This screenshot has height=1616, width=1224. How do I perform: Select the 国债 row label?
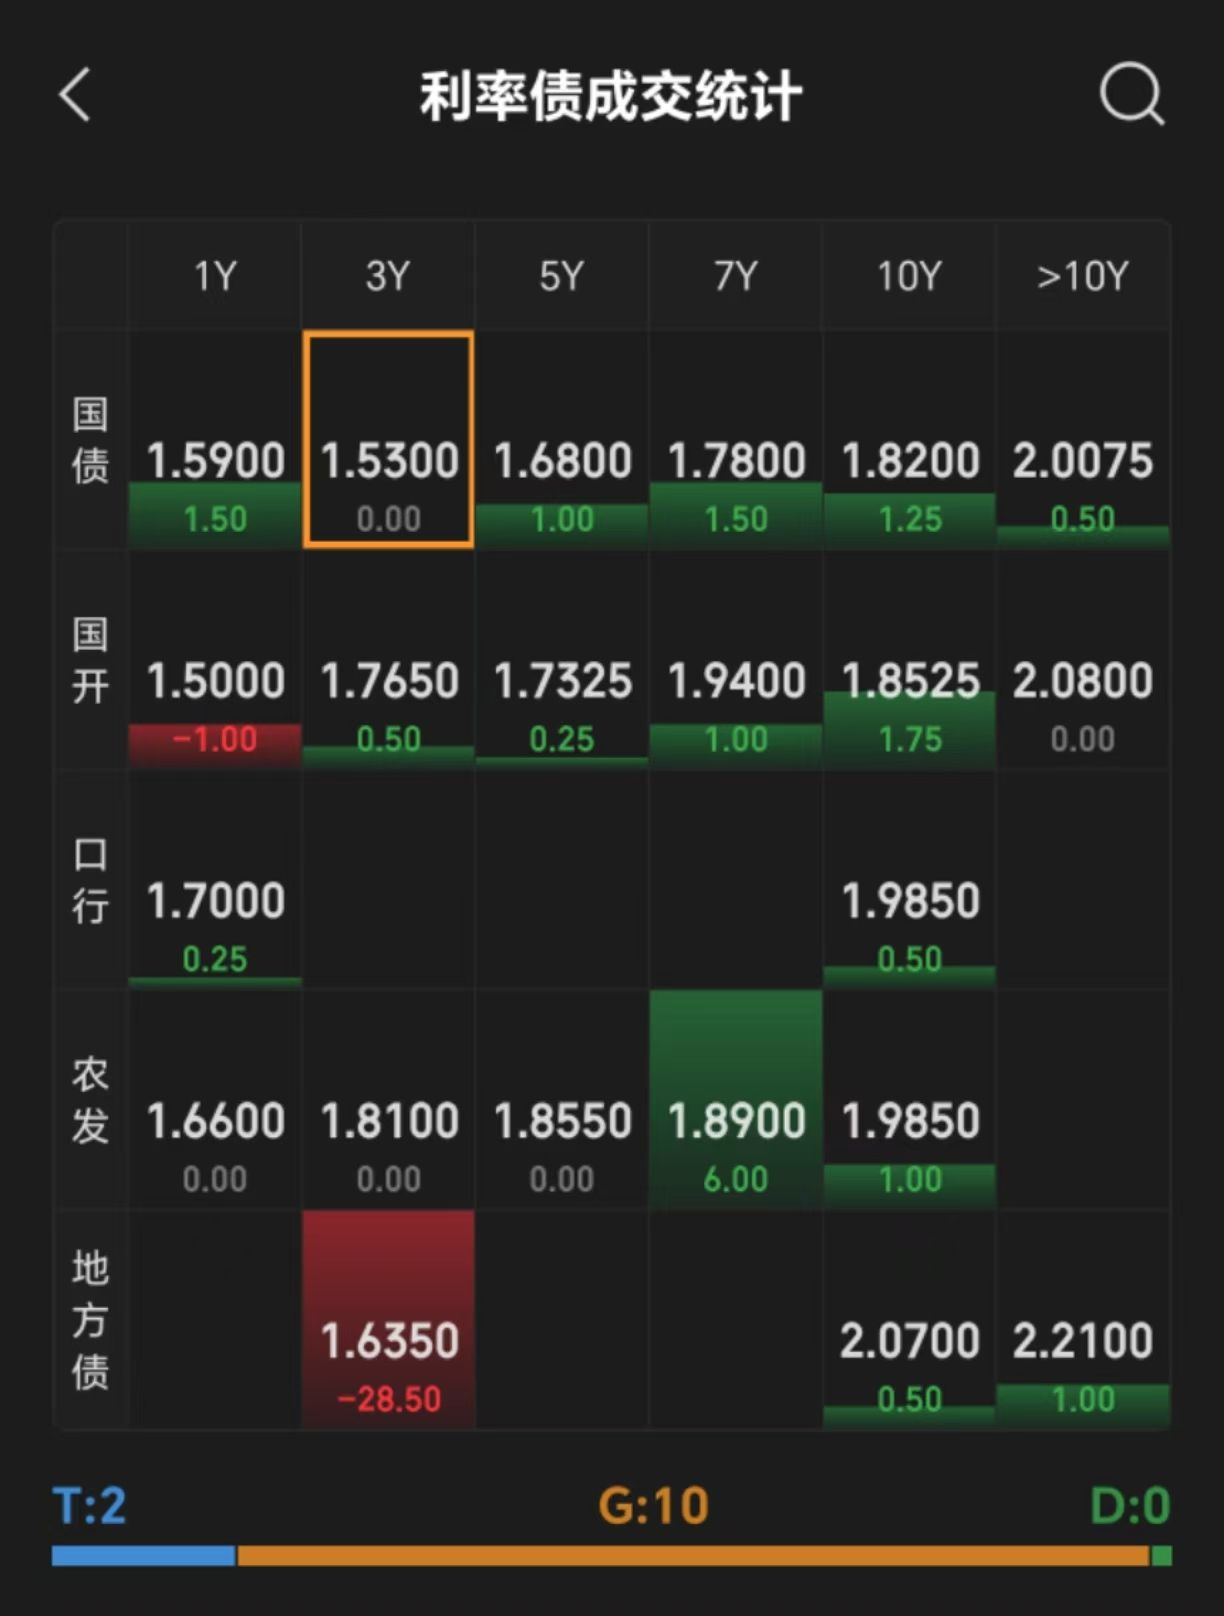tap(90, 440)
